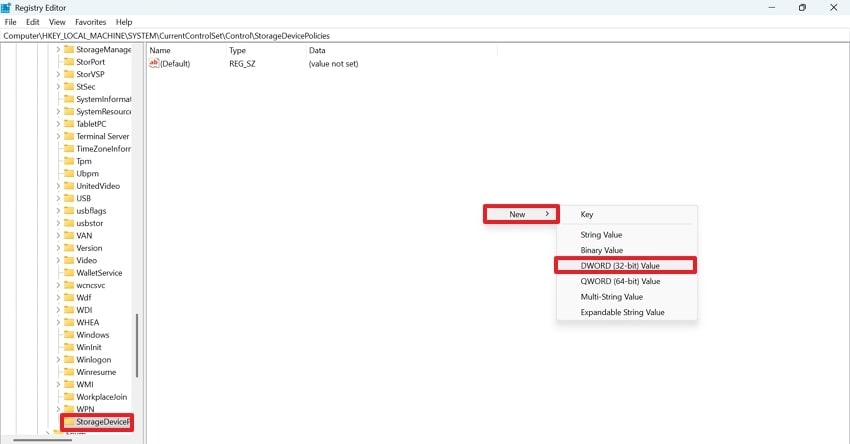Viewport: 850px width, 444px height.
Task: Choose Expandable String Value
Action: point(627,312)
